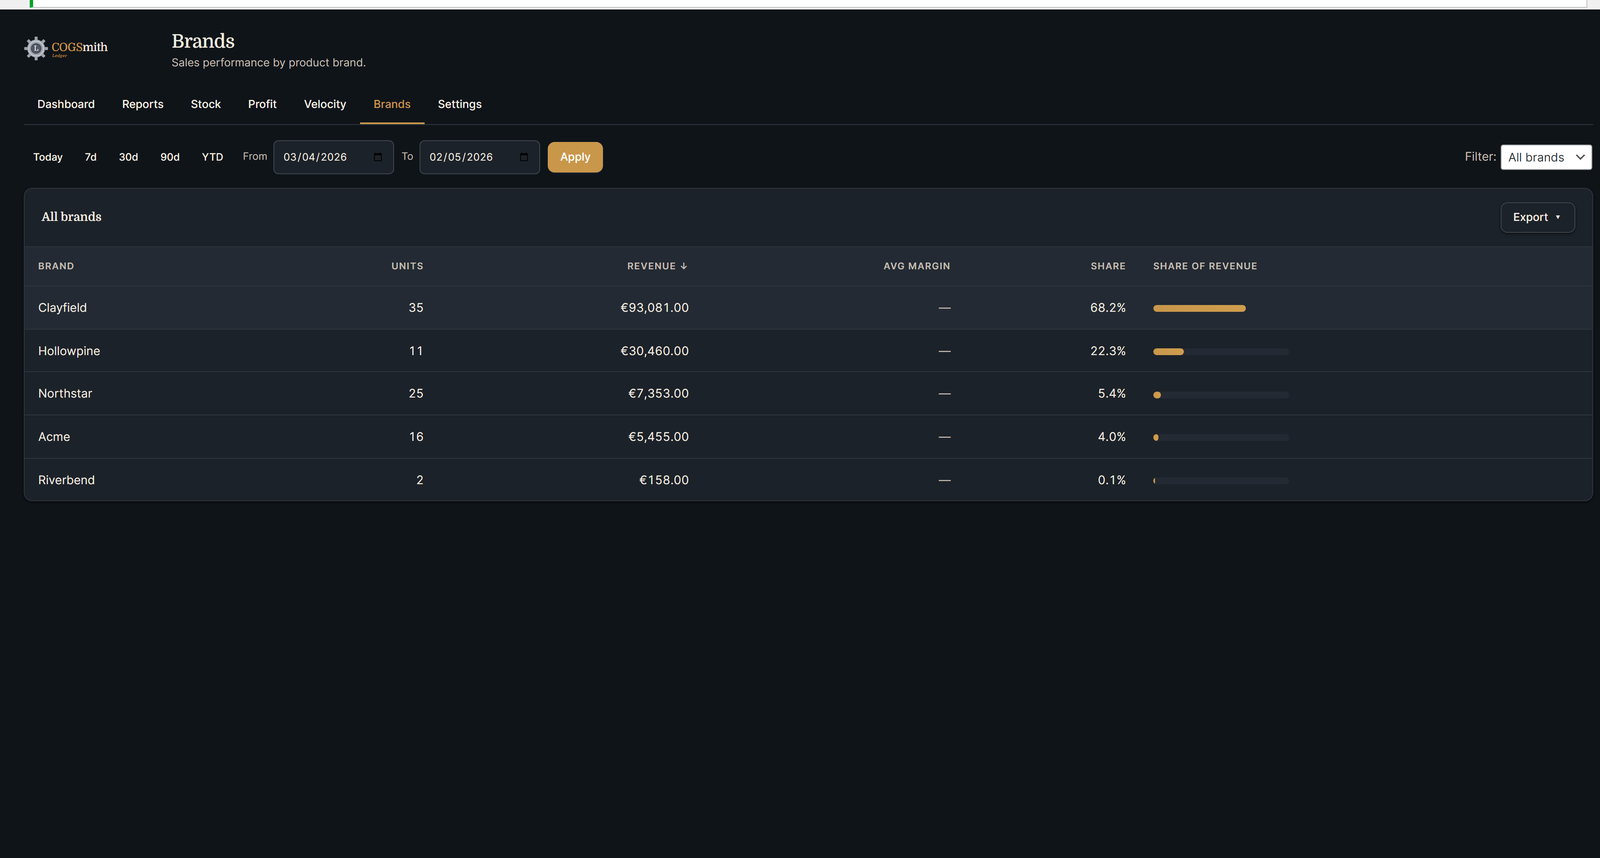Select the Acme brand row name
Viewport: 1600px width, 858px height.
pos(54,437)
